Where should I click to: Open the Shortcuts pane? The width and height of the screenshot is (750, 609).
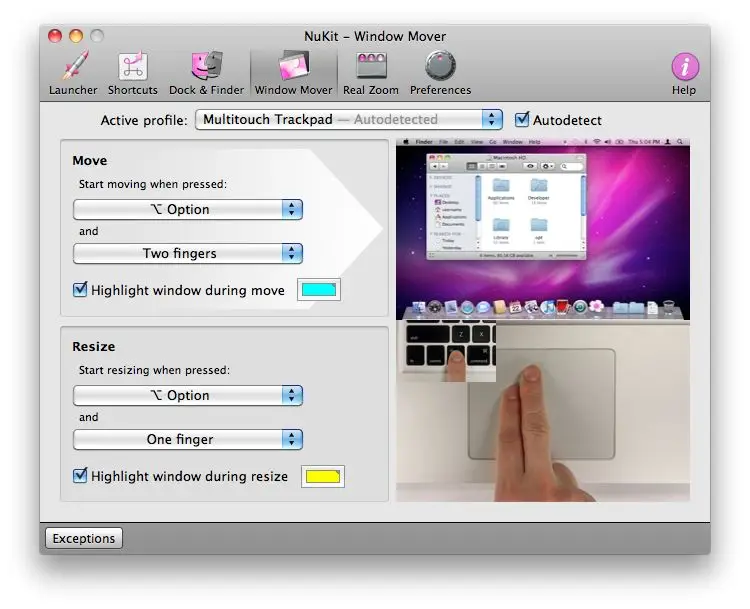point(132,73)
